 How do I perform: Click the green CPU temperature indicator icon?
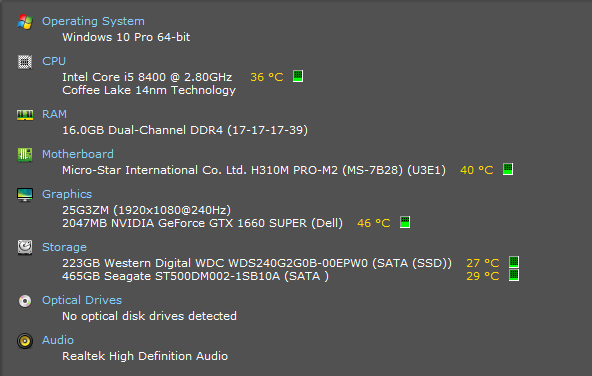298,76
